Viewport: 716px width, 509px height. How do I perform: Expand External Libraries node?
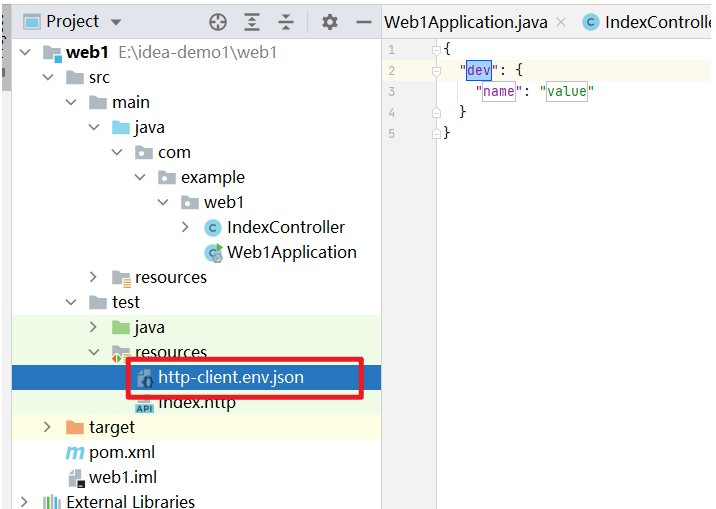[24, 502]
